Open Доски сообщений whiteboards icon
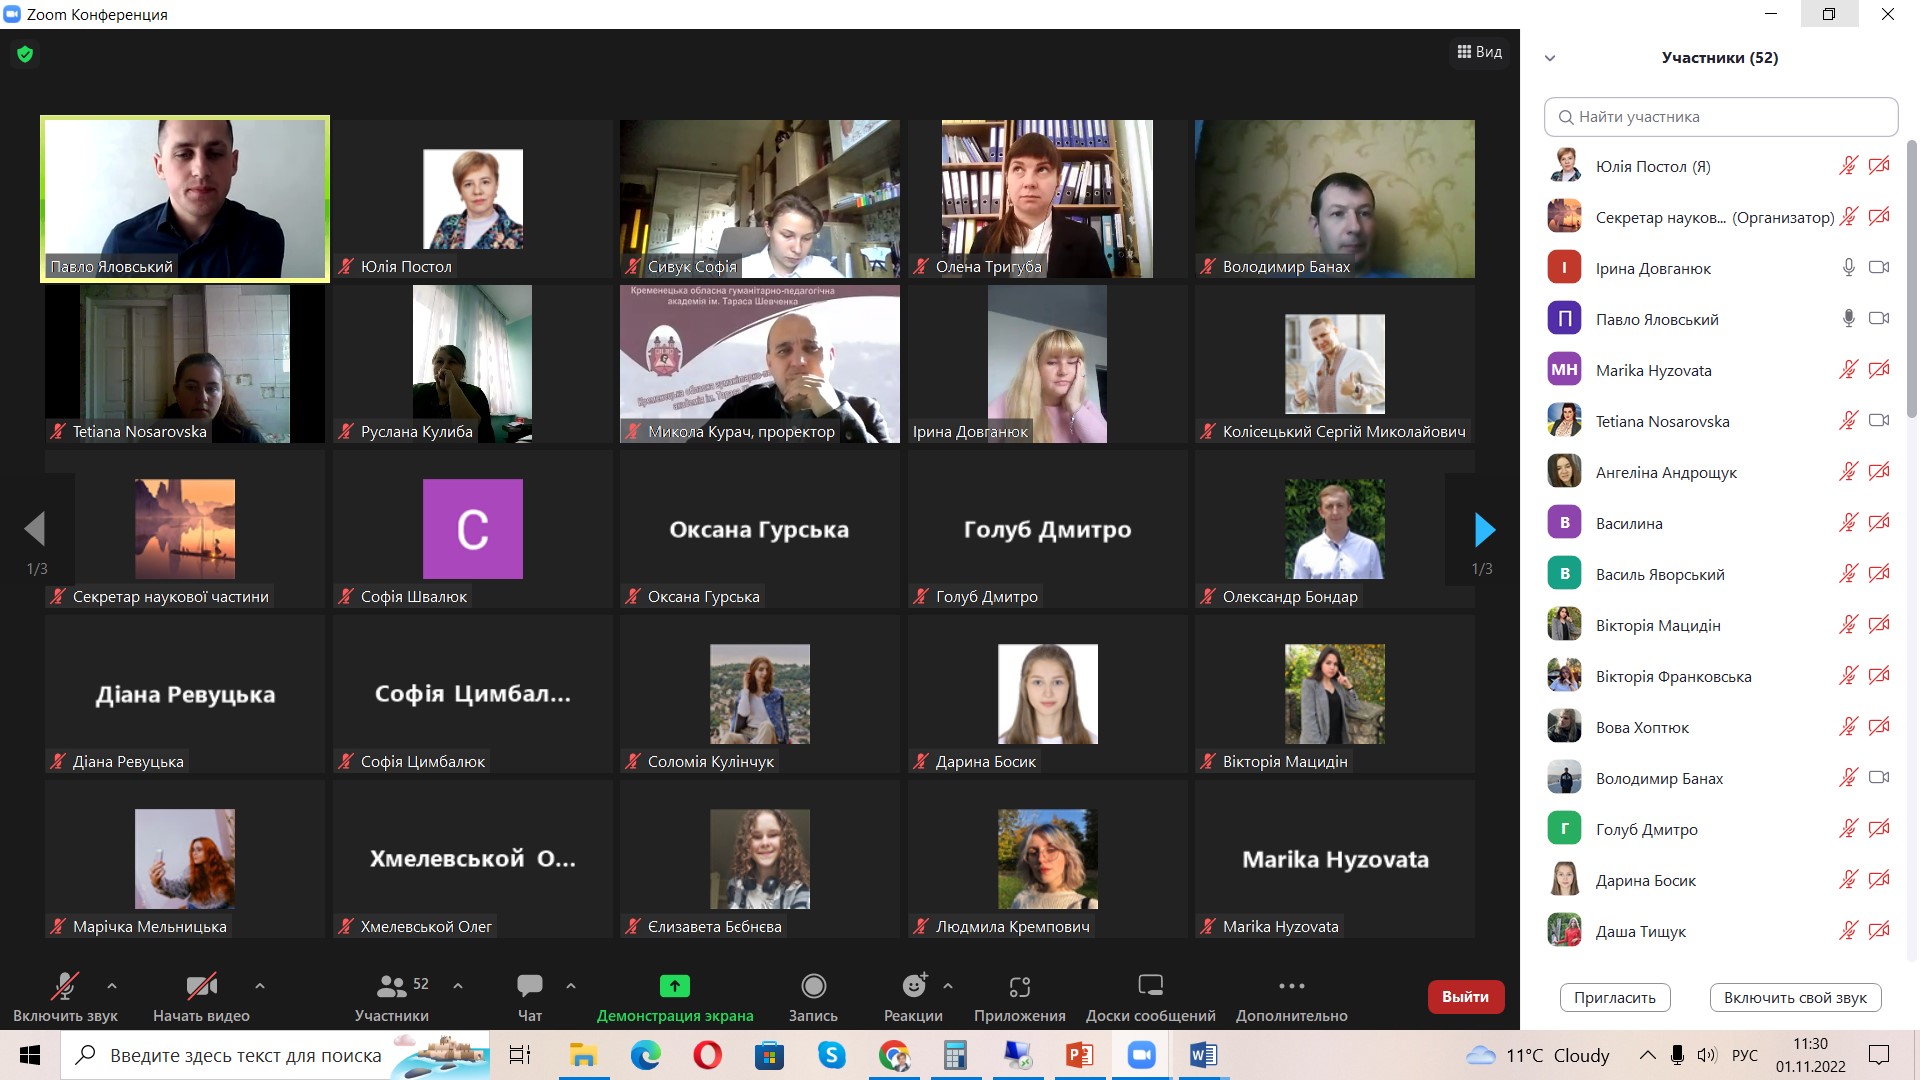Image resolution: width=1920 pixels, height=1080 pixels. [x=1150, y=986]
